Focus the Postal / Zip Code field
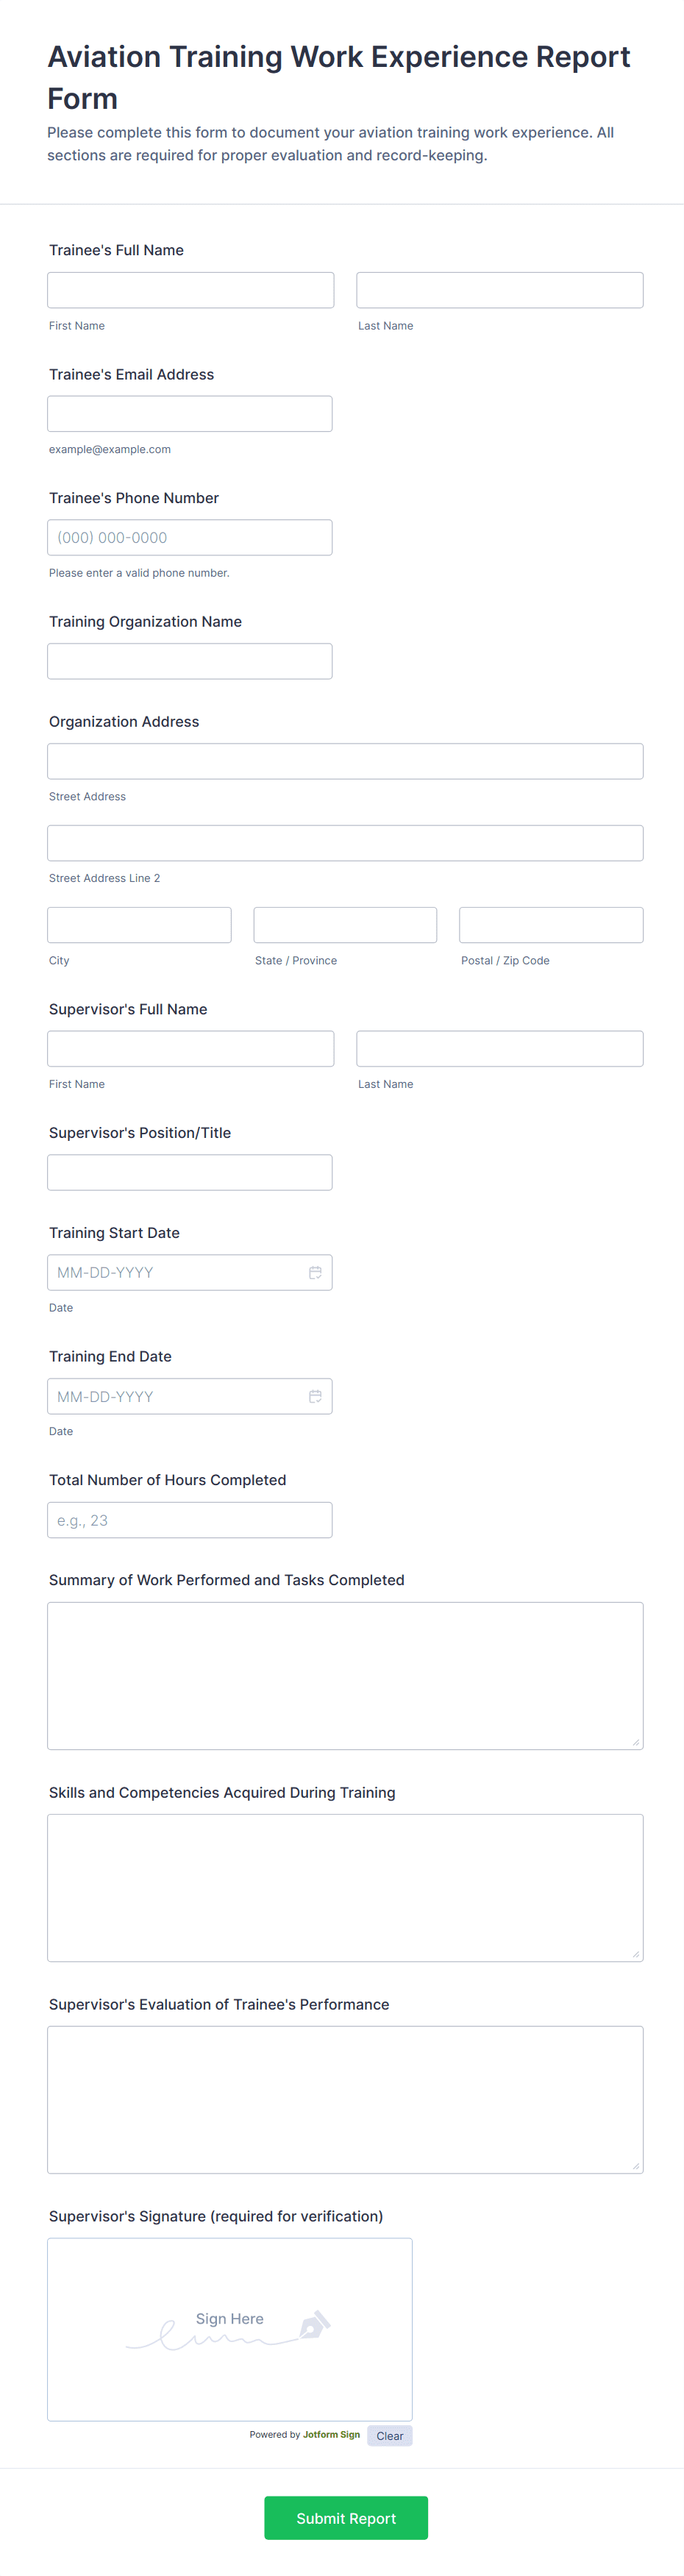 (550, 925)
